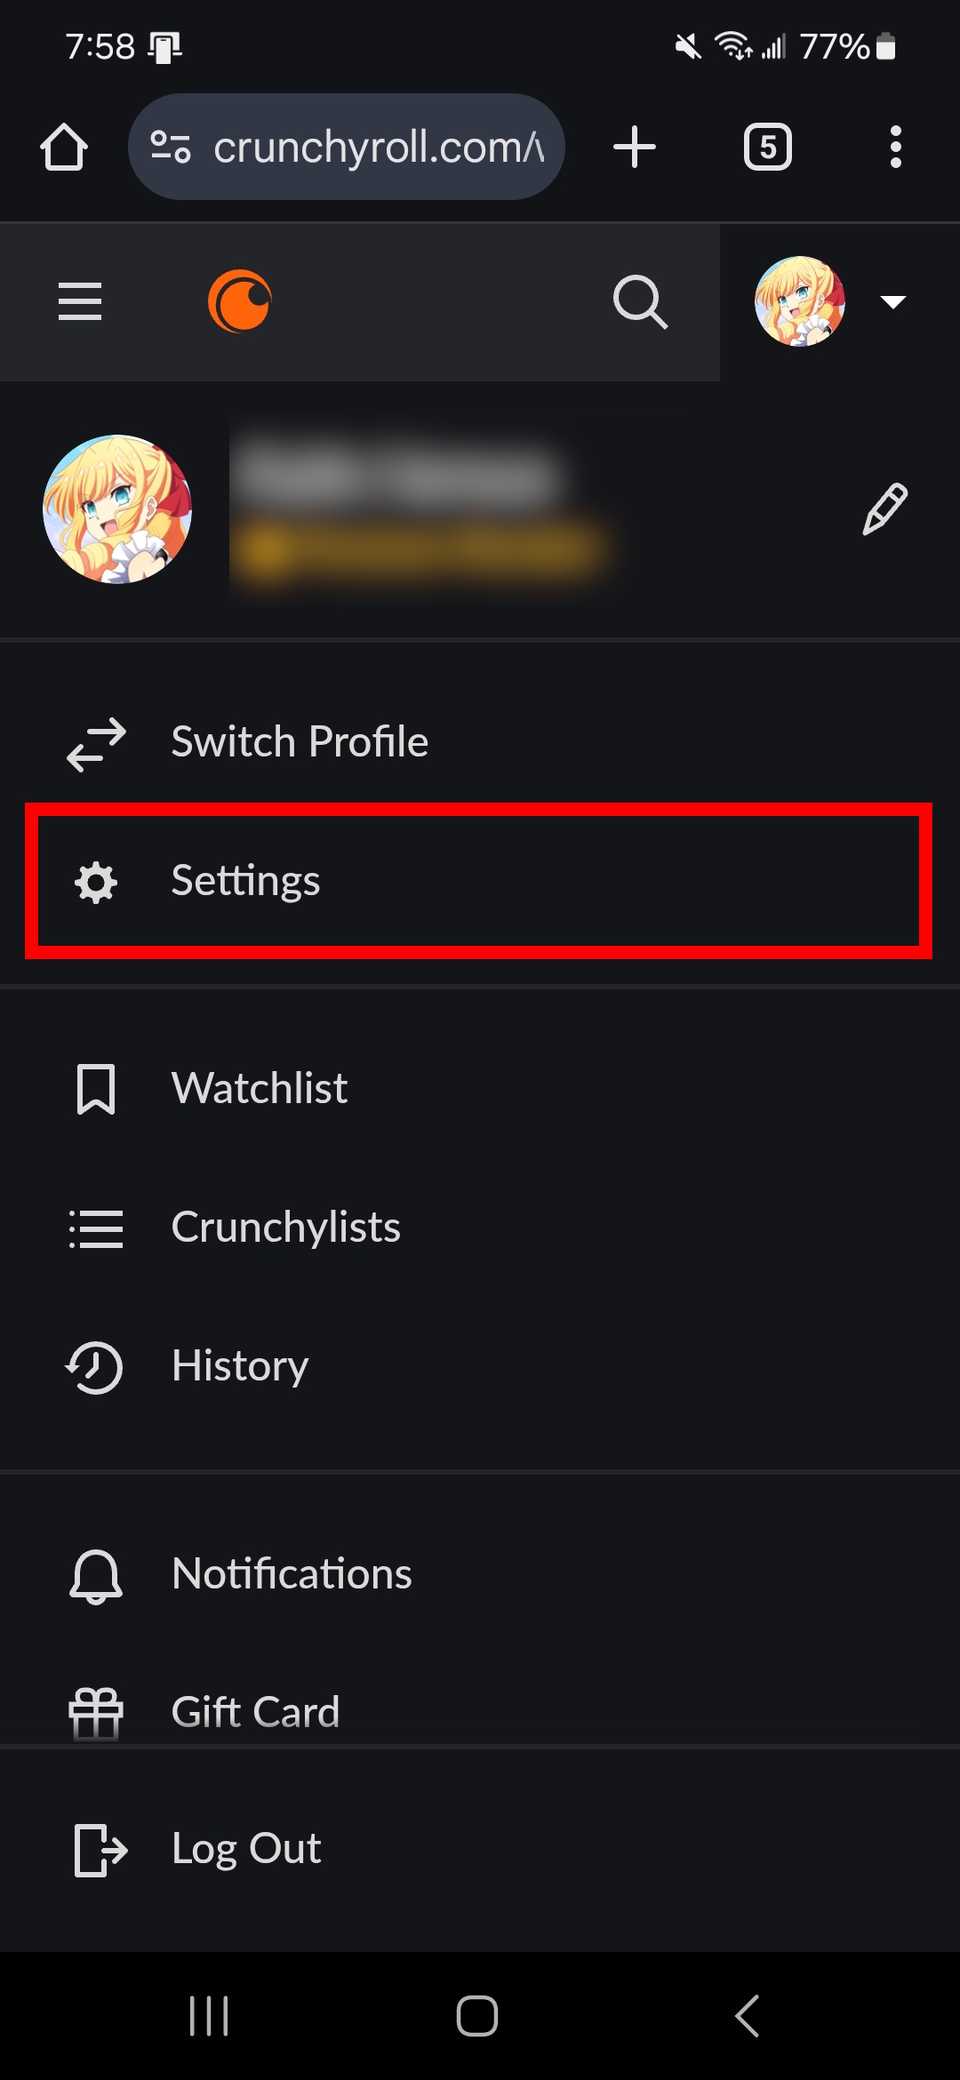Open the hamburger navigation menu
This screenshot has height=2080, width=960.
coord(80,301)
